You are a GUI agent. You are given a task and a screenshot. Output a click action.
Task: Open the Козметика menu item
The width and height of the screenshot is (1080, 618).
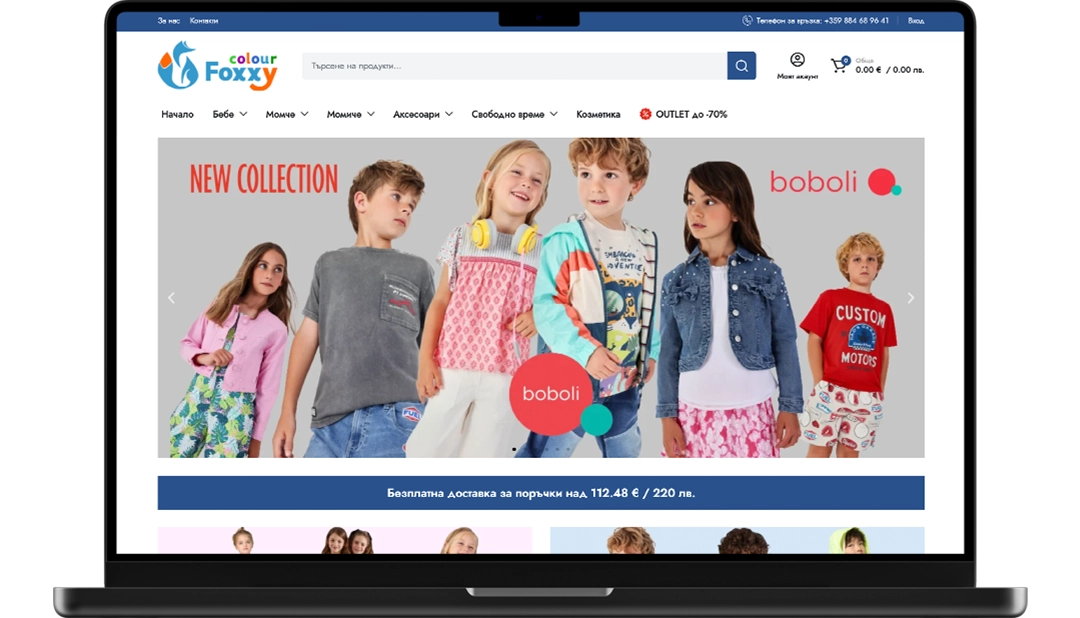598,114
